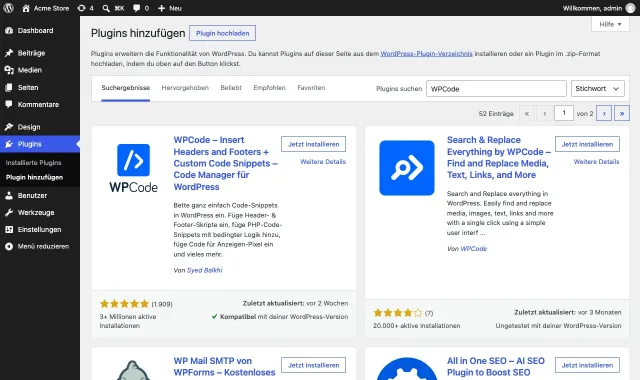640x380 pixels.
Task: Install WP Mail SMTP plugin
Action: (313, 365)
